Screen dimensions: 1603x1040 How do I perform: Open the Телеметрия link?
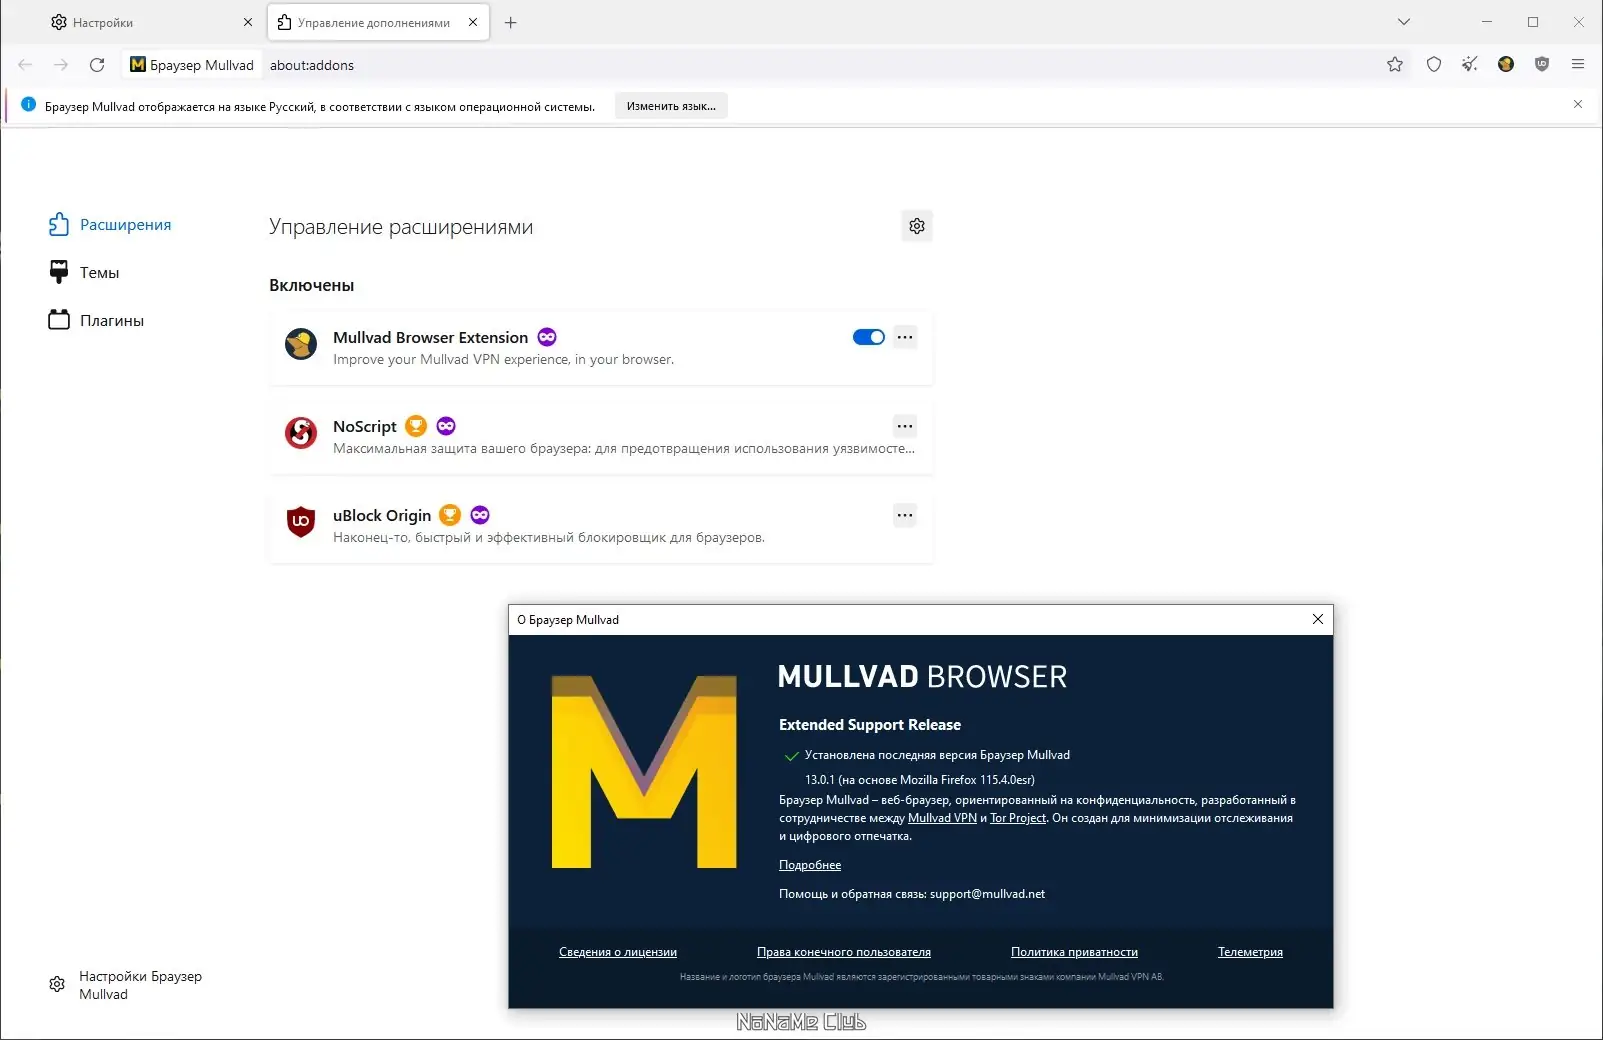click(1250, 952)
